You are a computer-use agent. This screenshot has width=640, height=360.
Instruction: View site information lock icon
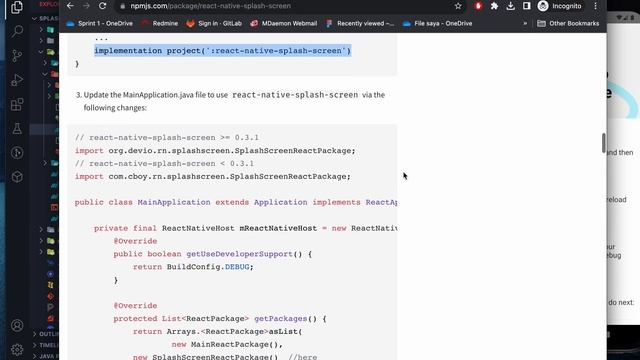[x=122, y=6]
